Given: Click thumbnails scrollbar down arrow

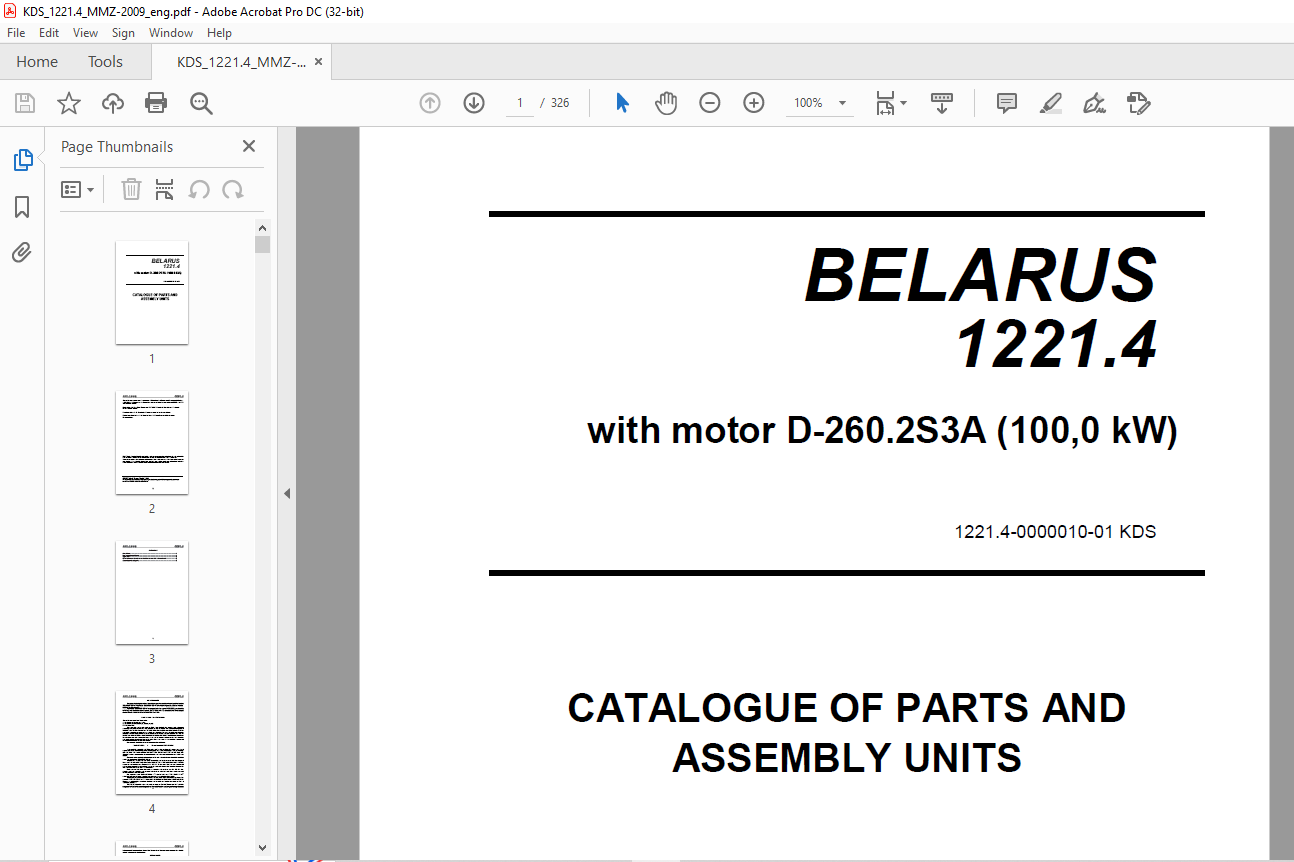Looking at the screenshot, I should coord(262,847).
